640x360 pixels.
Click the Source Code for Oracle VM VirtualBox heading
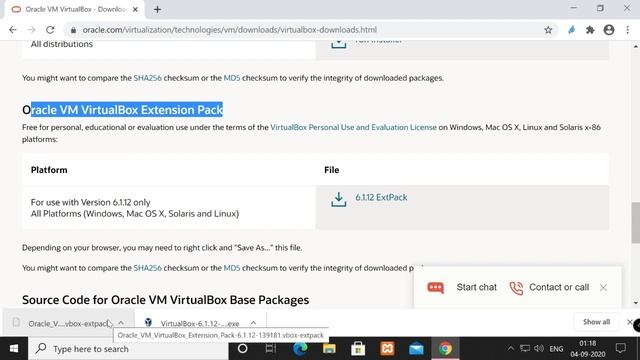tap(165, 300)
